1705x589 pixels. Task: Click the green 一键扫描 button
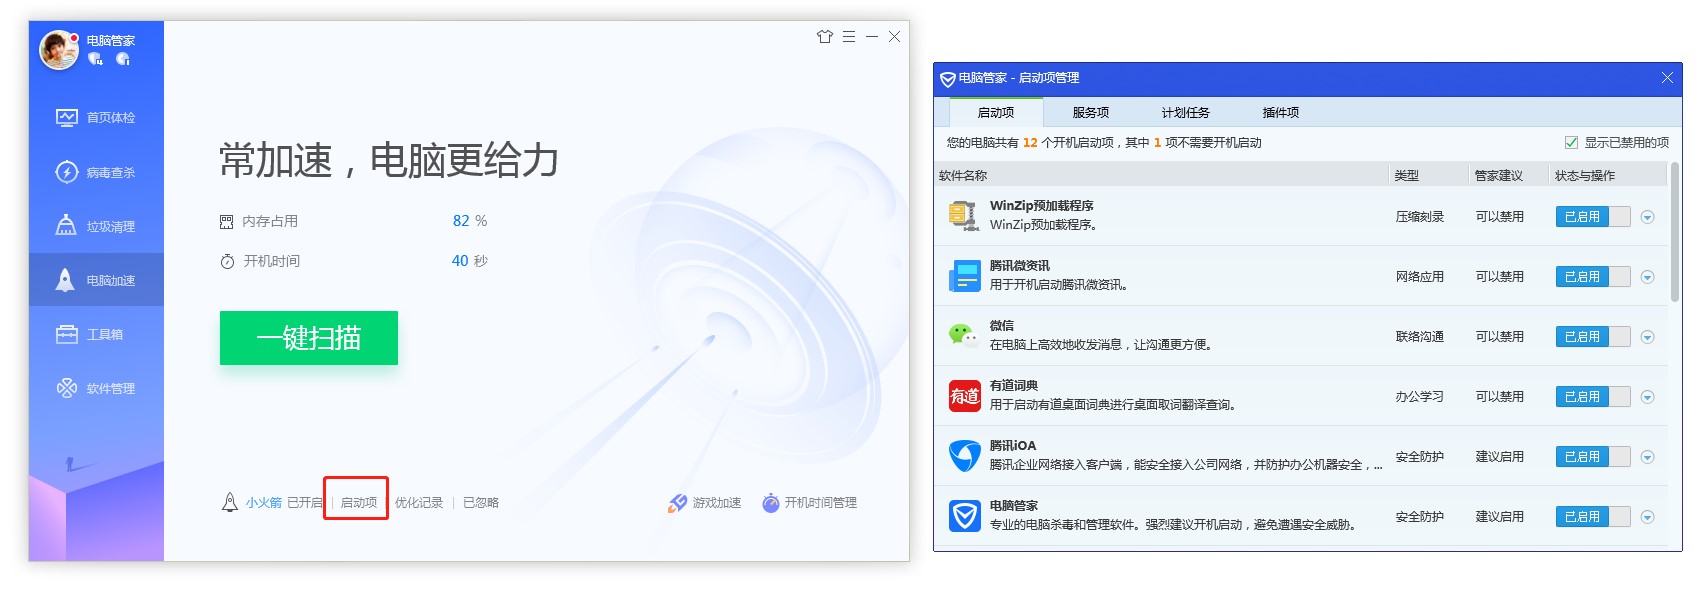tap(309, 338)
